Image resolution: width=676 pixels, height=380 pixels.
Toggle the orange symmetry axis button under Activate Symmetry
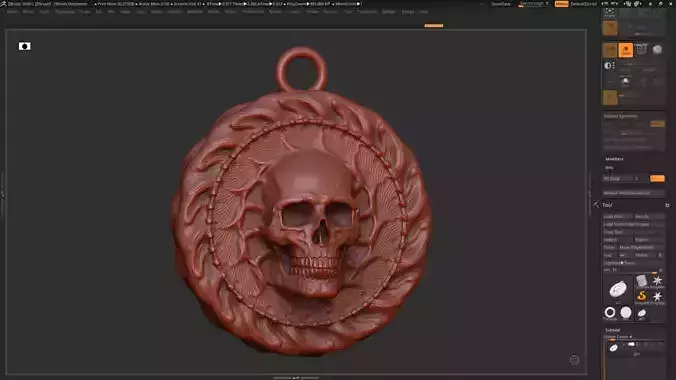(x=657, y=124)
